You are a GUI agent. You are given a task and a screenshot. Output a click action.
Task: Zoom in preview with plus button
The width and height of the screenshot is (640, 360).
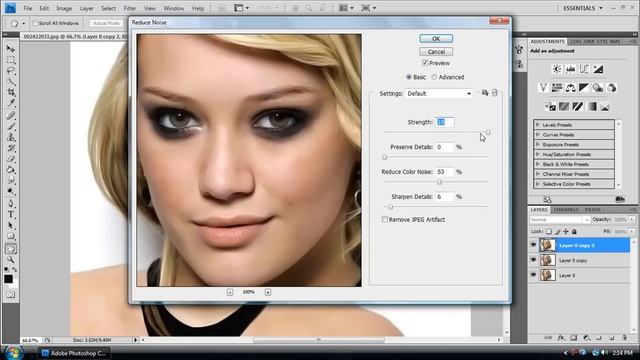pyautogui.click(x=268, y=292)
